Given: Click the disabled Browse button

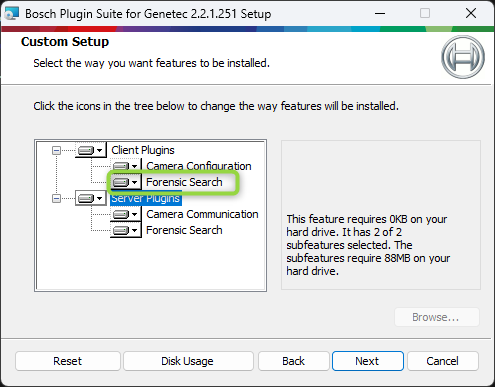Looking at the screenshot, I should pos(437,317).
